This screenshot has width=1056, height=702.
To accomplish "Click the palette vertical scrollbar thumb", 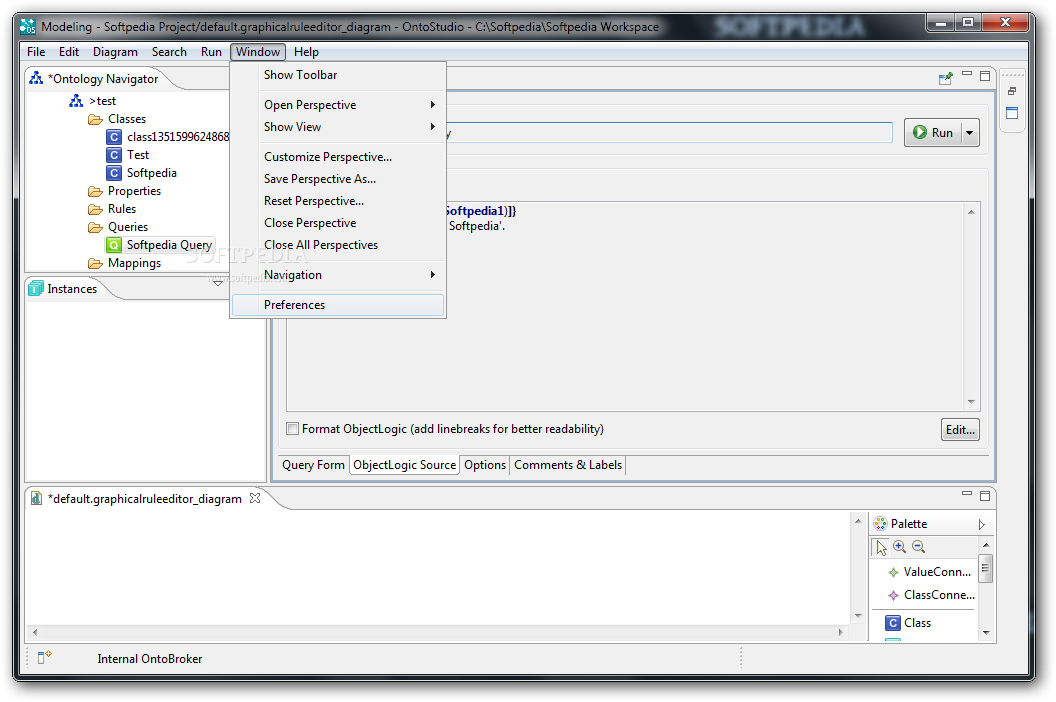I will click(985, 568).
